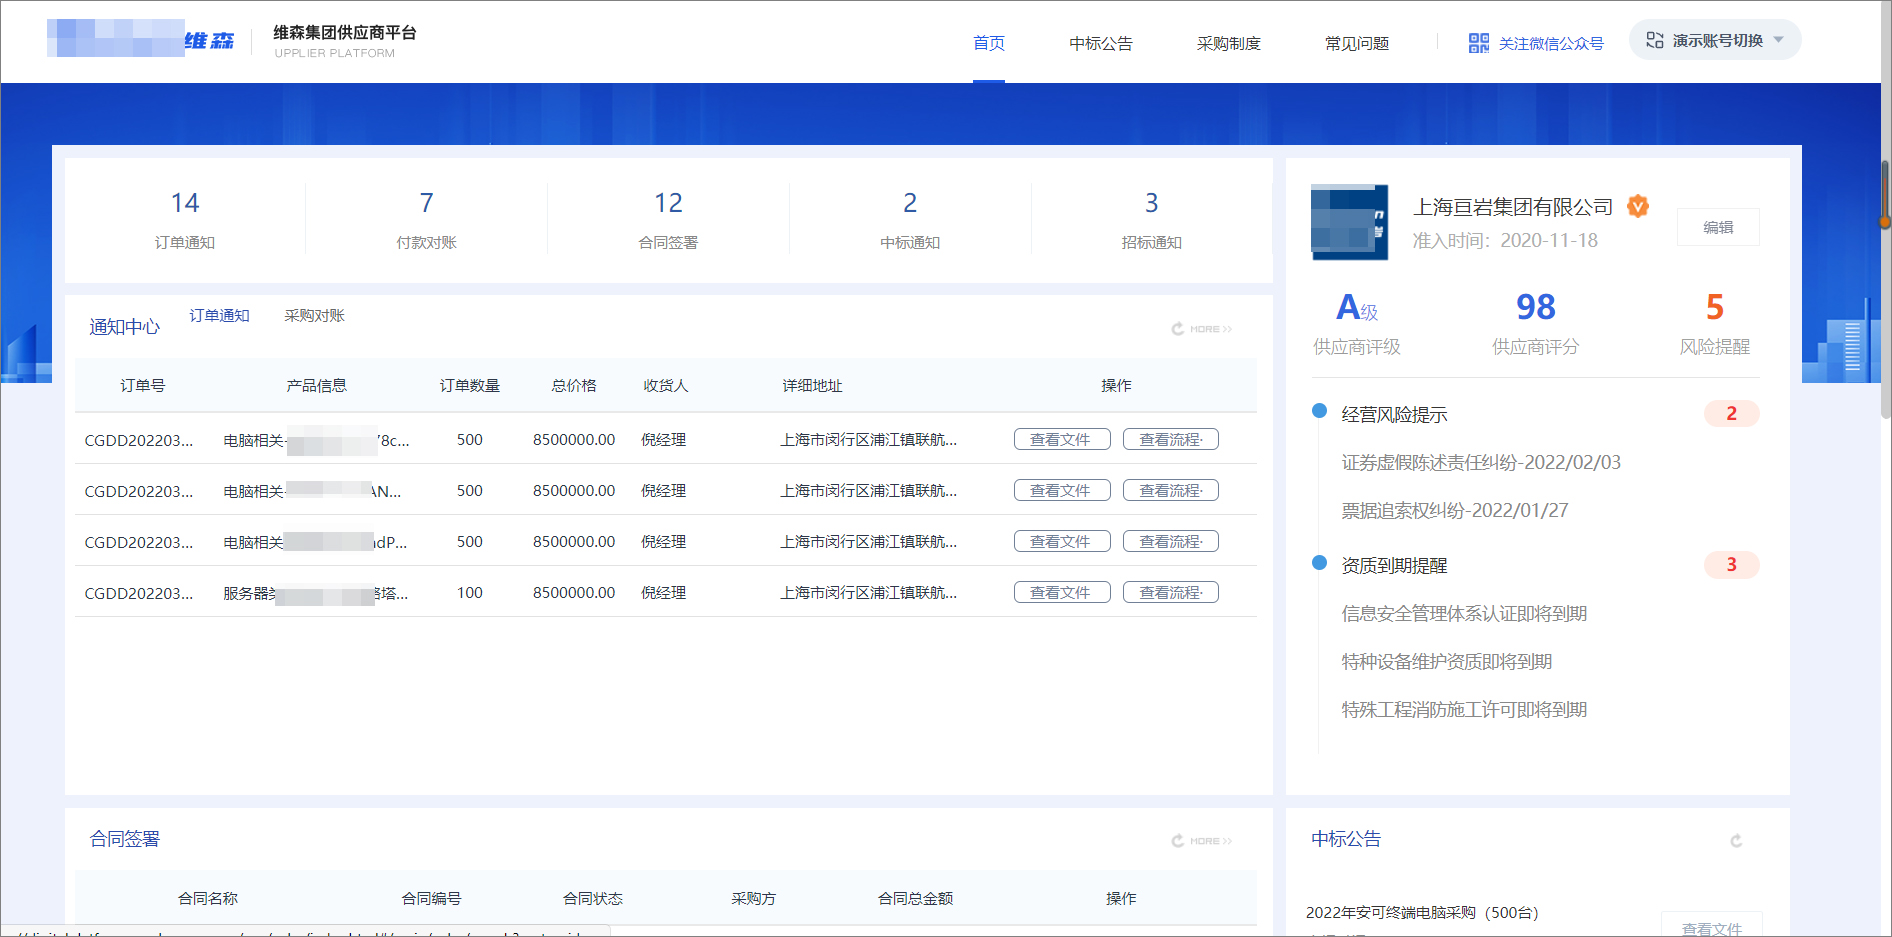Open the 2 中标通知 stat card
Screen dimensions: 1892x937
tap(910, 220)
